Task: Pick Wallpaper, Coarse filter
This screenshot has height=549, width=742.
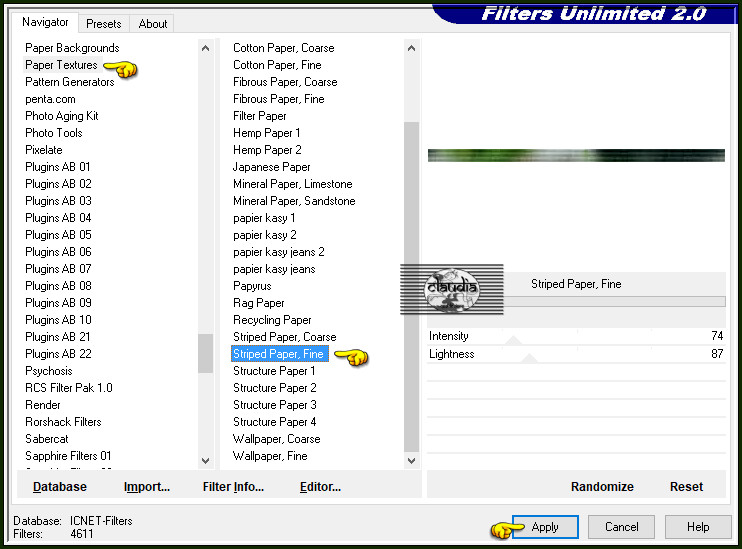Action: 276,439
